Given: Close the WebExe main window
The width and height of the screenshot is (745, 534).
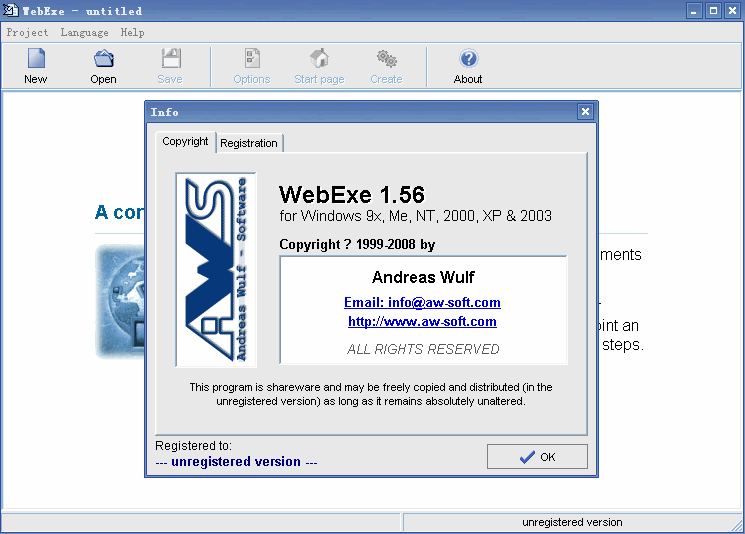Looking at the screenshot, I should (x=733, y=10).
